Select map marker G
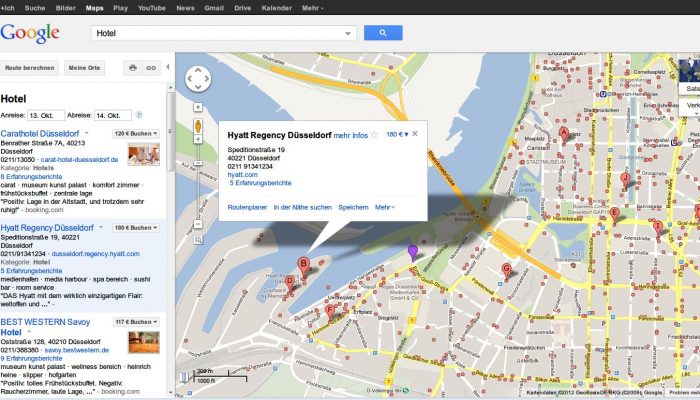The image size is (700, 400). point(506,271)
